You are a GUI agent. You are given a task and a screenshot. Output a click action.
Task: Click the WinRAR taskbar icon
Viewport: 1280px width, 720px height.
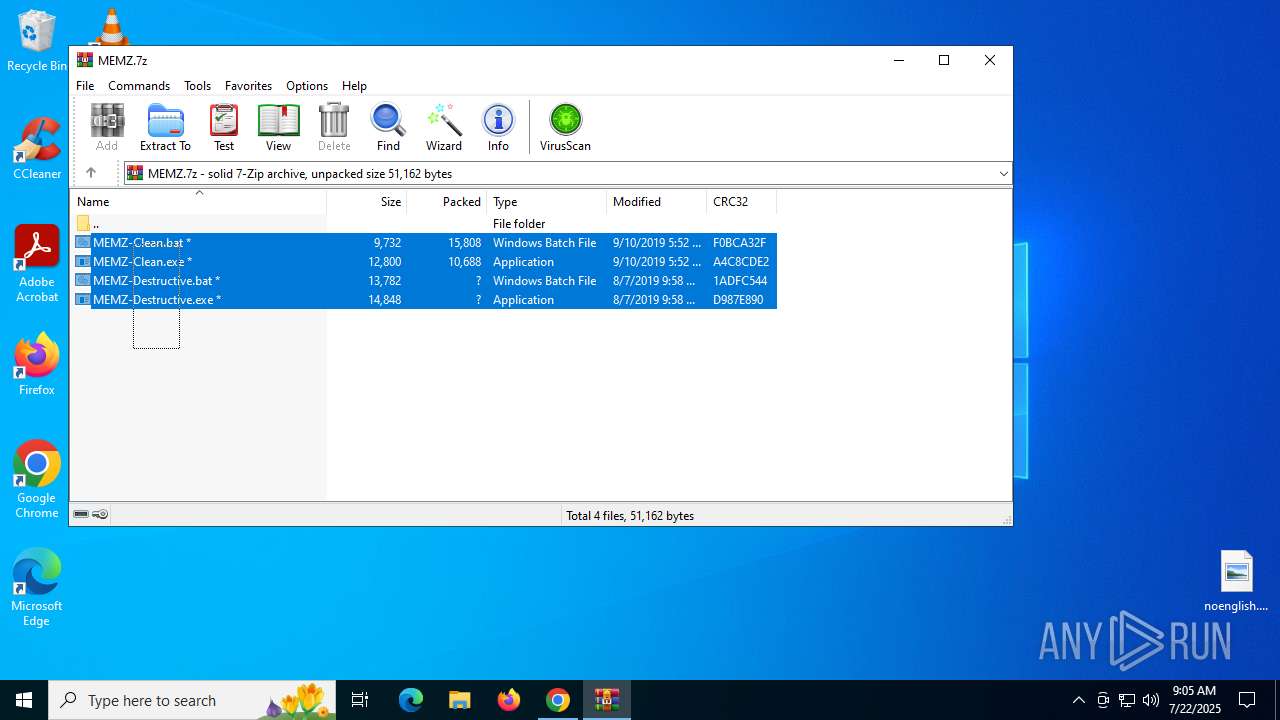607,700
